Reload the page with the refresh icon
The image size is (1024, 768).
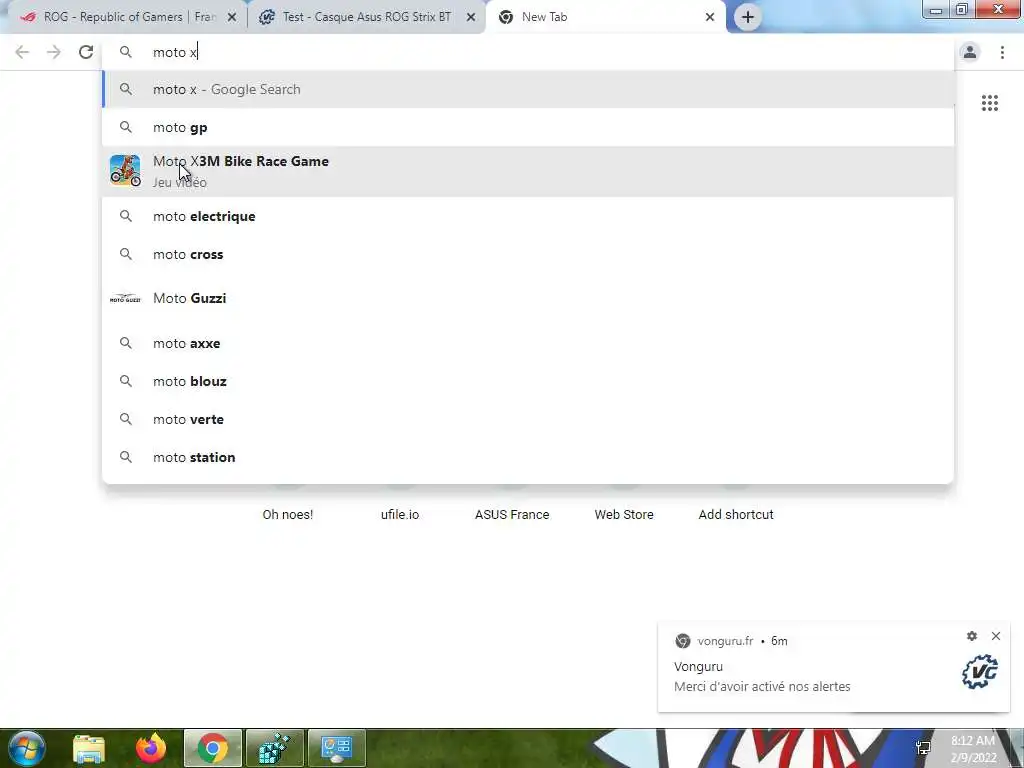point(86,52)
